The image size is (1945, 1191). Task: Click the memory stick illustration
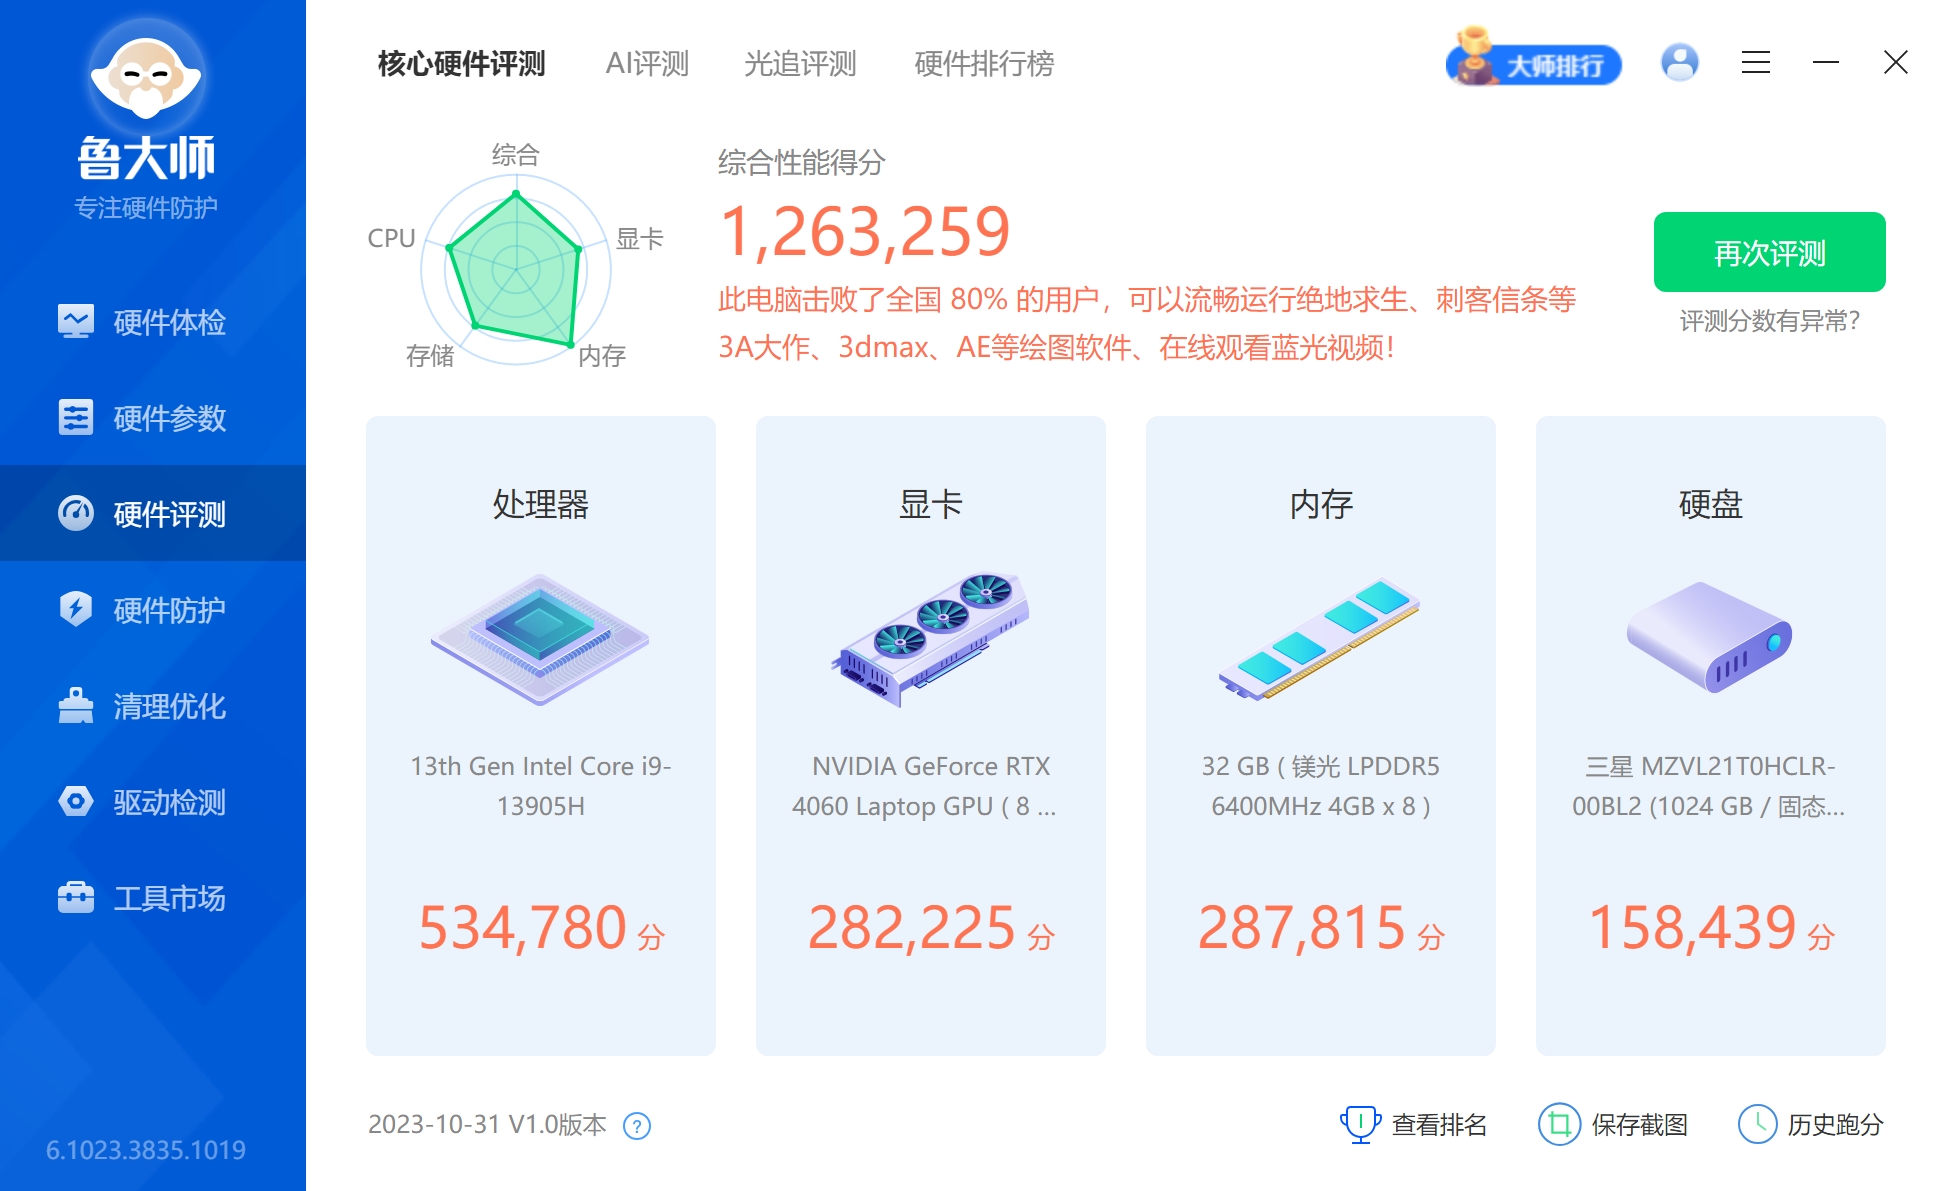coord(1320,640)
